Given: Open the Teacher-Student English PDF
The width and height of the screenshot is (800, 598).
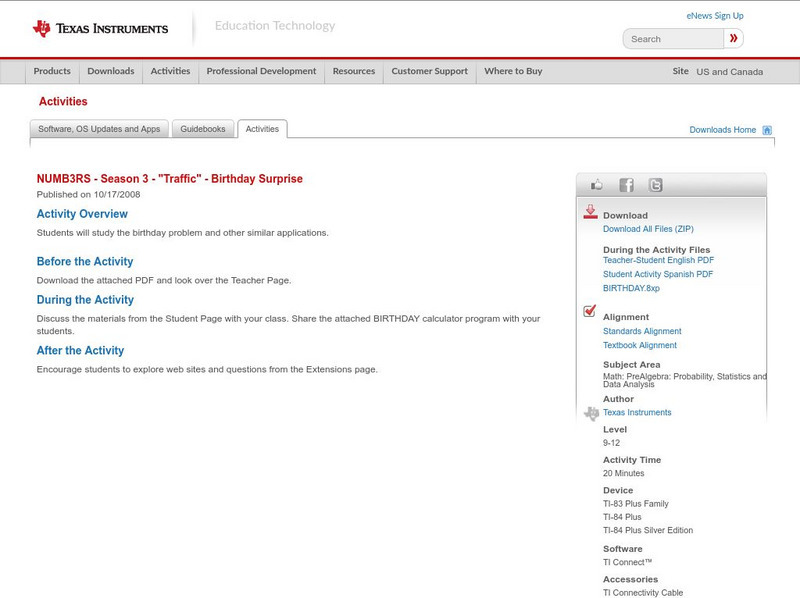Looking at the screenshot, I should click(x=658, y=260).
